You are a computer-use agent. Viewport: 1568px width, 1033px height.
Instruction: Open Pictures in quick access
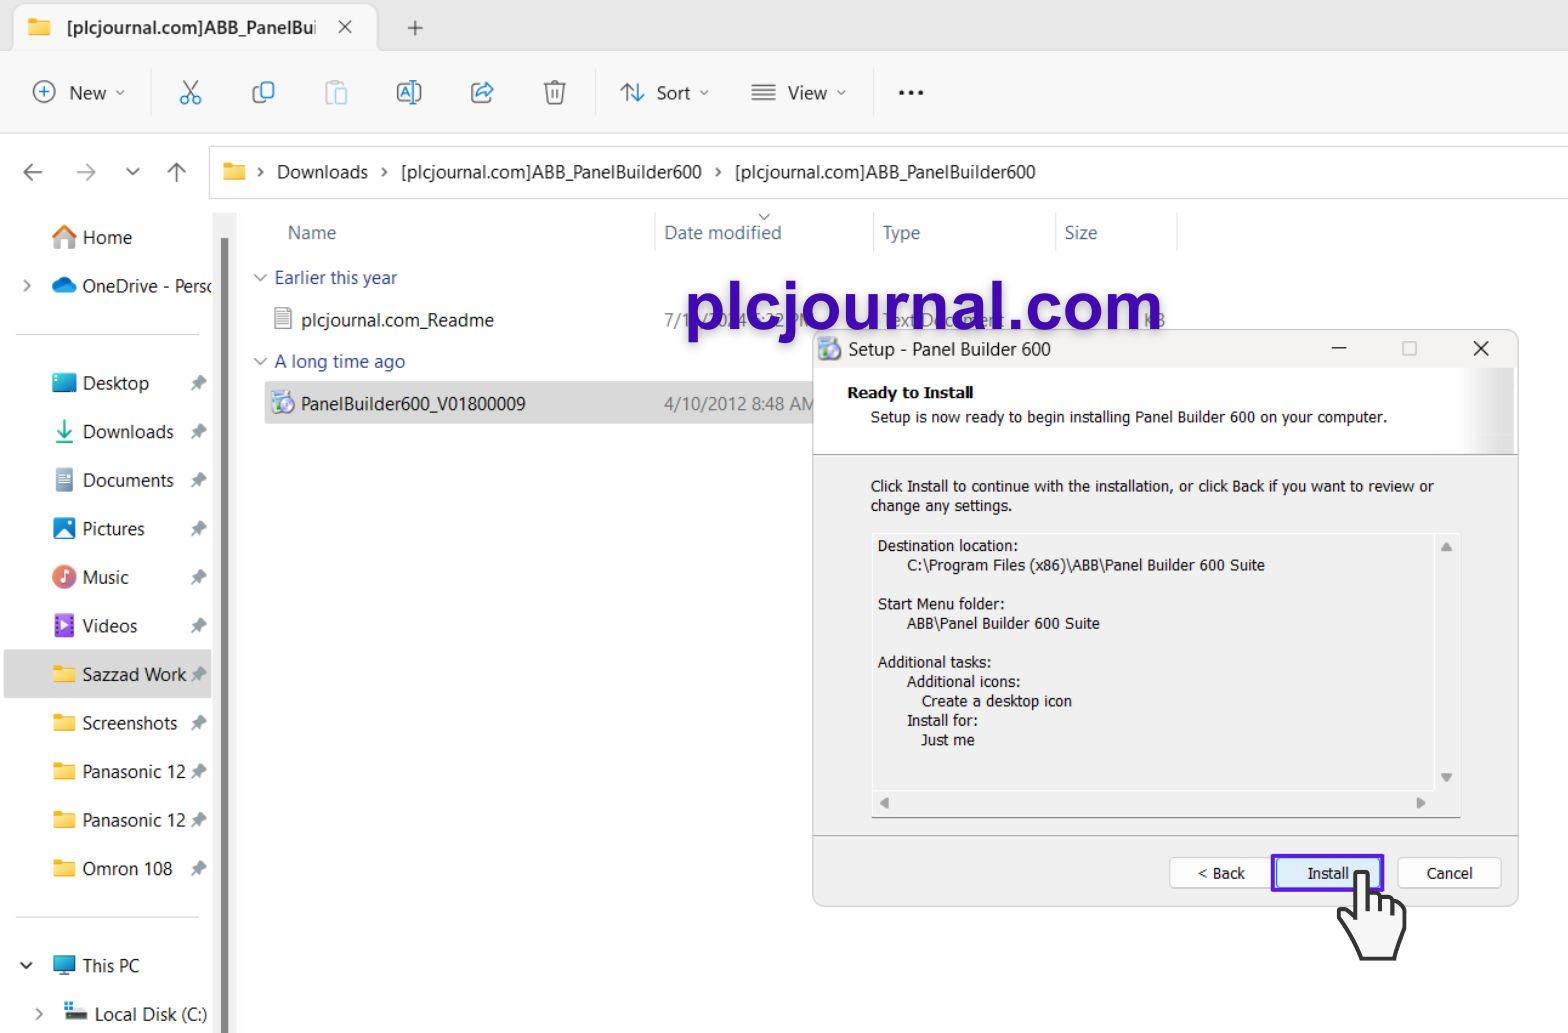(113, 529)
